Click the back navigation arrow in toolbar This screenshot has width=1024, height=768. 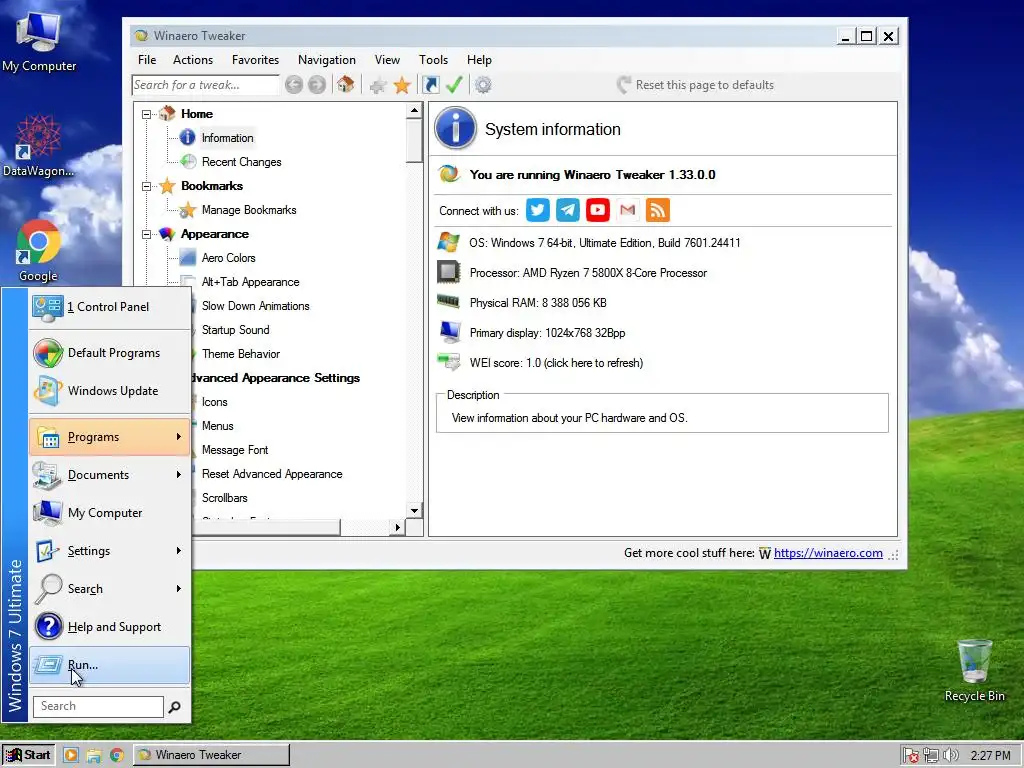[x=294, y=85]
